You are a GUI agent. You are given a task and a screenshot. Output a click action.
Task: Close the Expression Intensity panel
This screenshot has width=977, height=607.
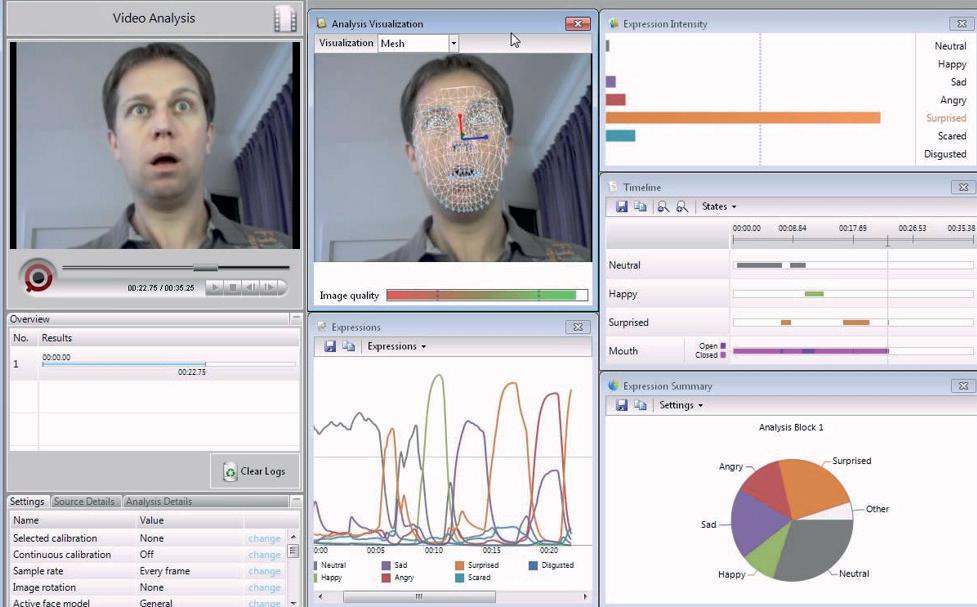[963, 24]
